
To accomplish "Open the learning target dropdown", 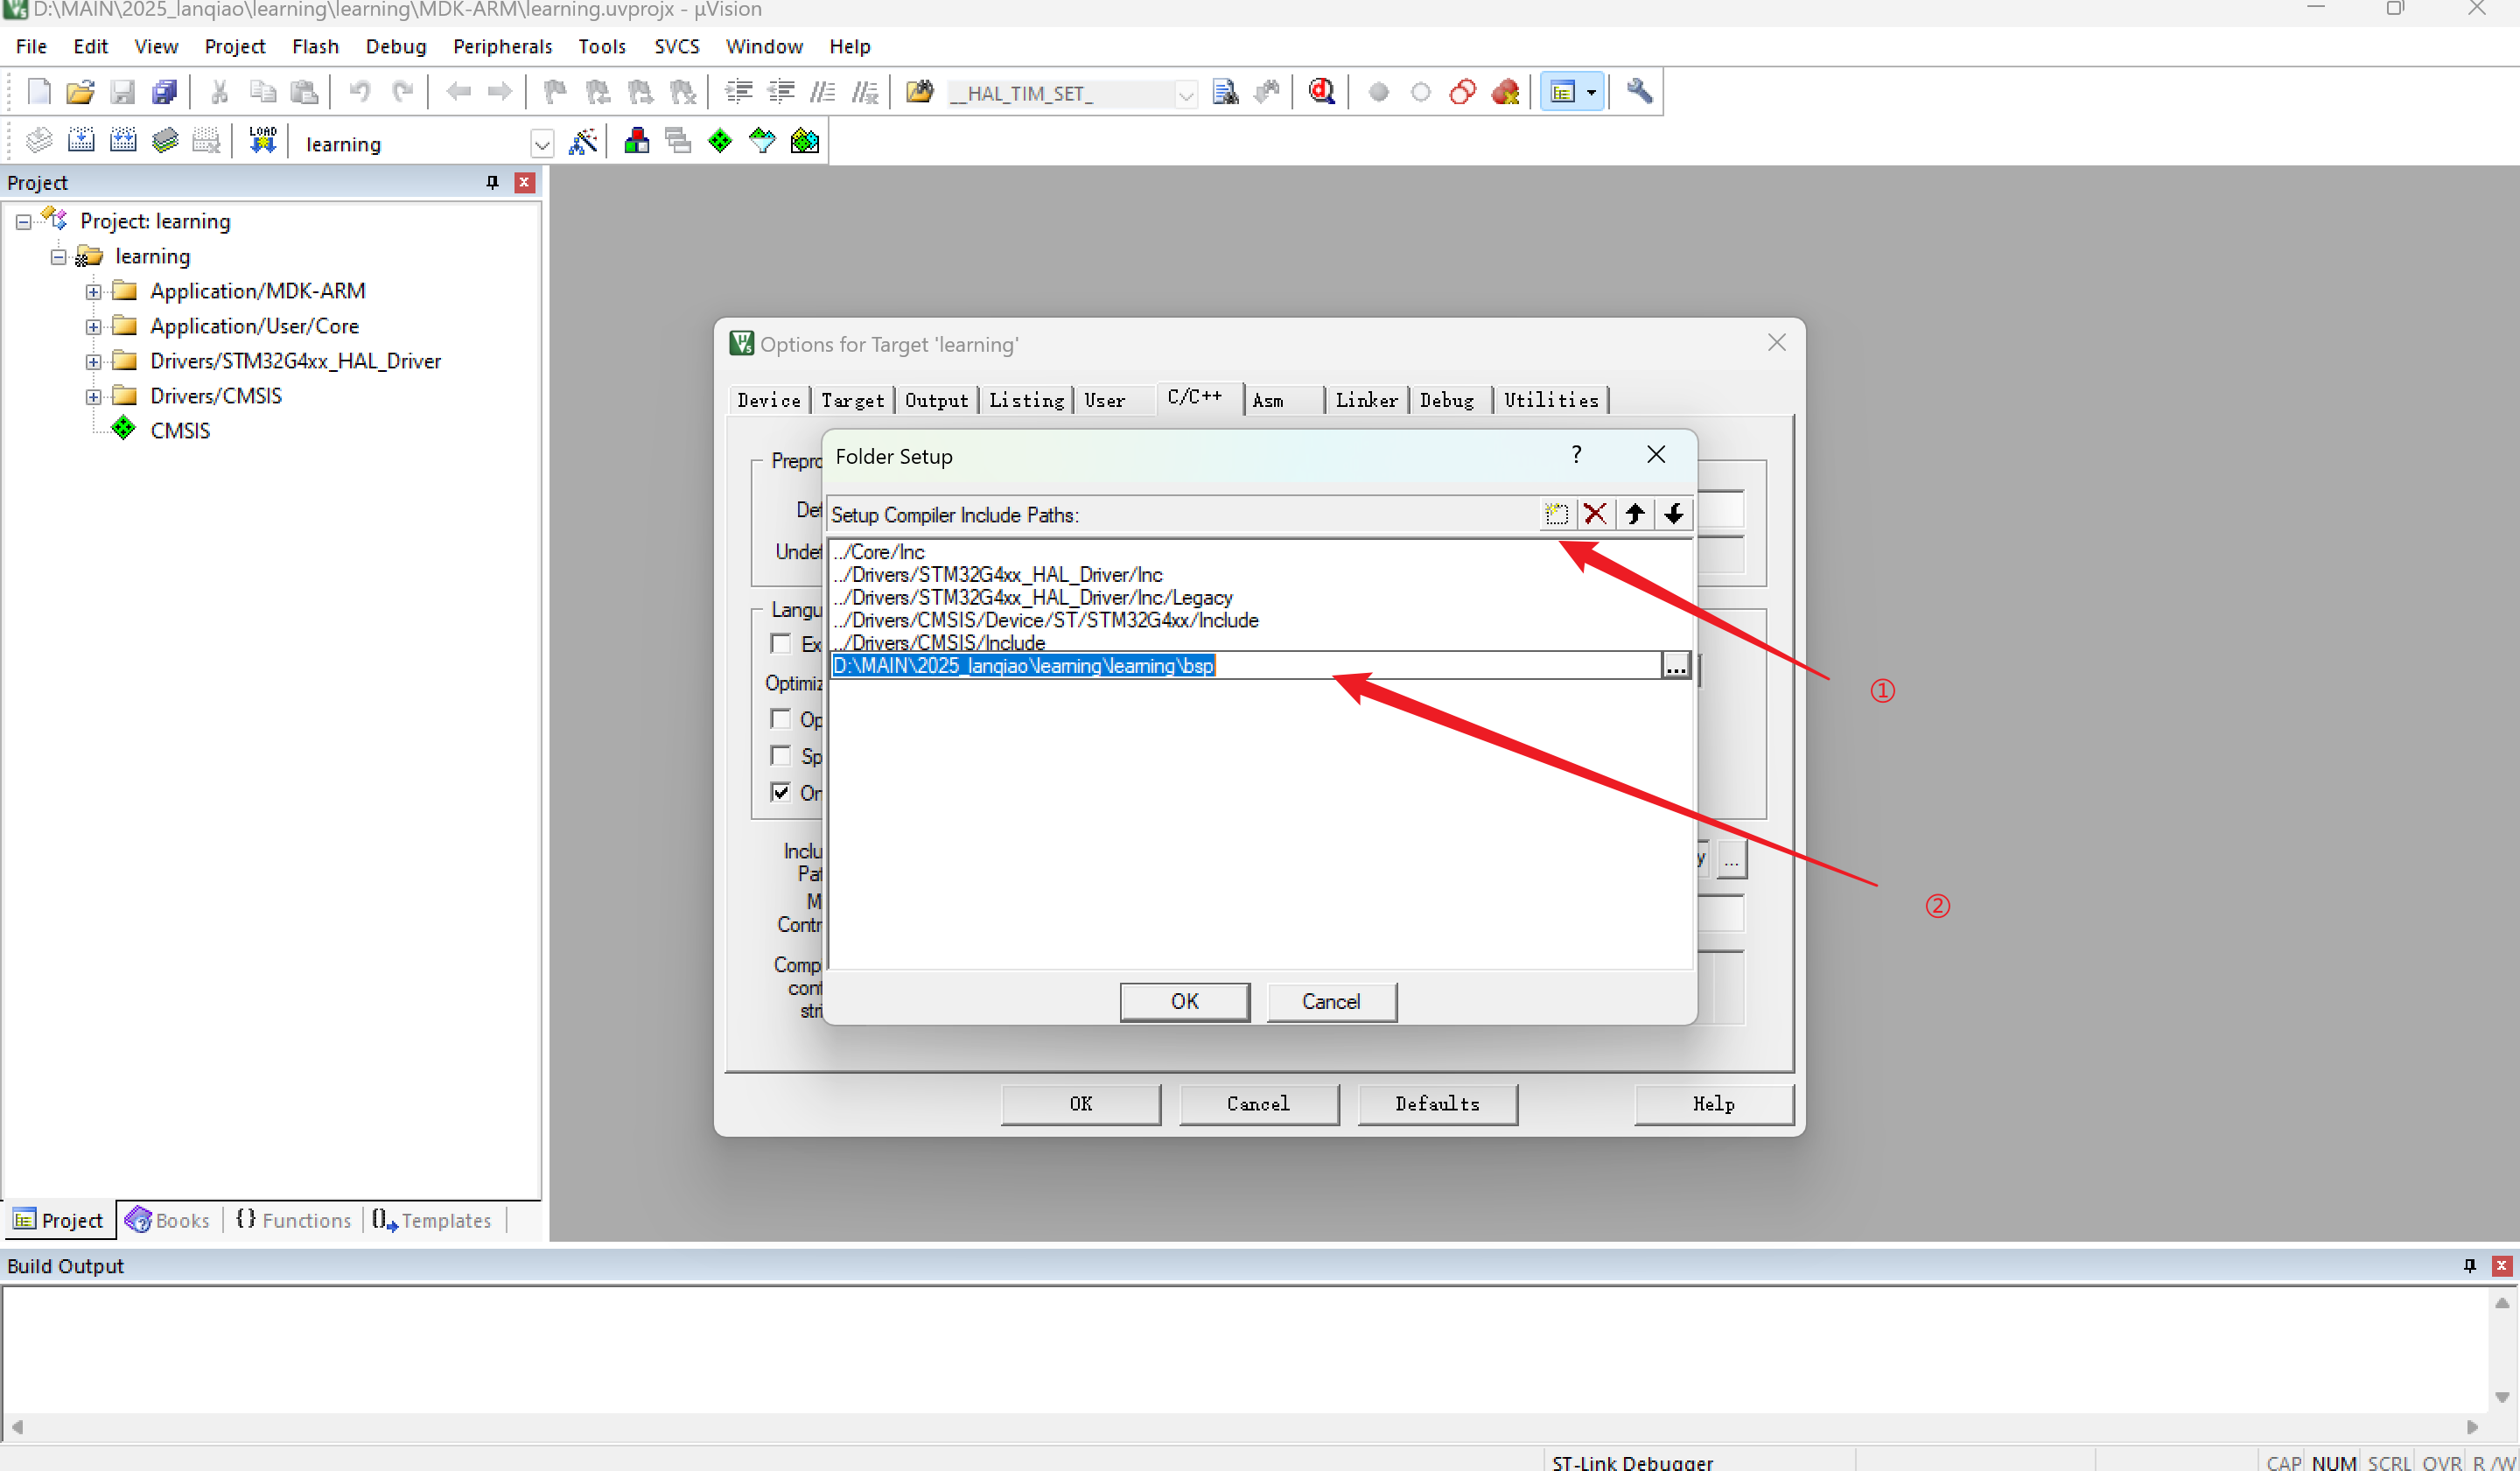I will (541, 144).
